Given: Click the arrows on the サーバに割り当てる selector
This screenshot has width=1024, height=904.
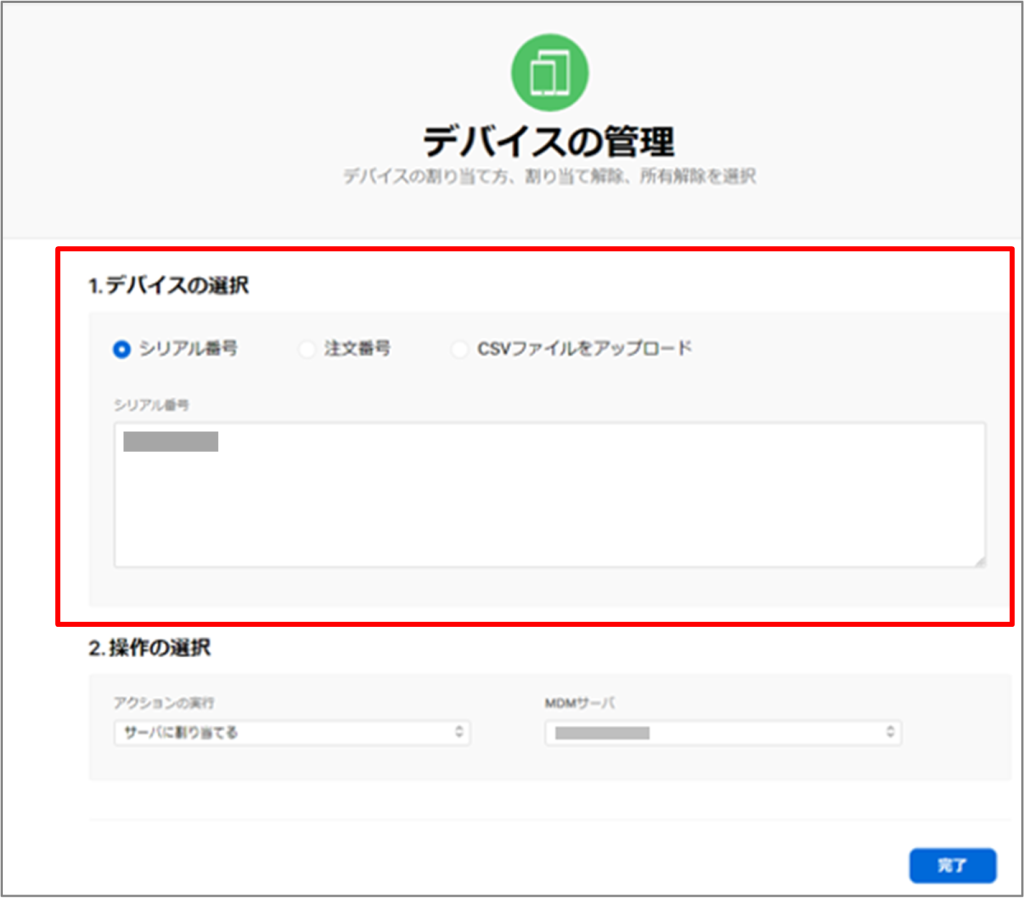Looking at the screenshot, I should [x=459, y=733].
